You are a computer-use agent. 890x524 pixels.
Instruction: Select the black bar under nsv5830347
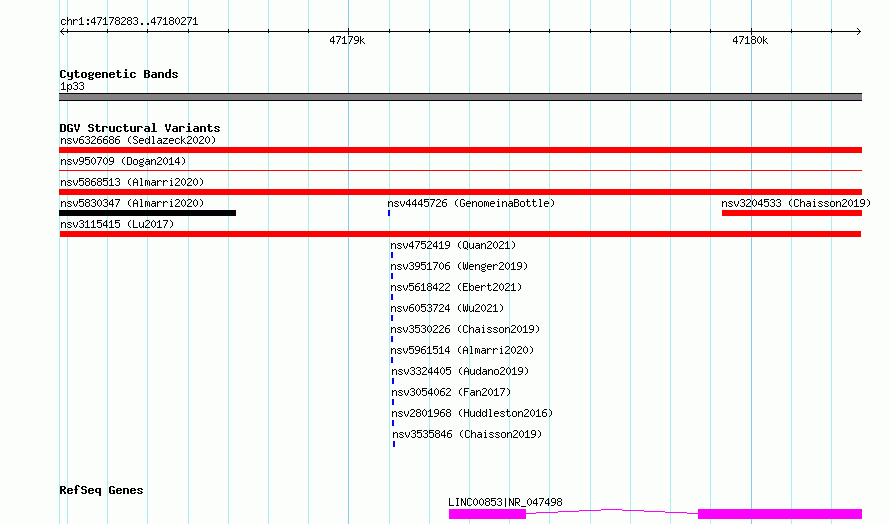coord(148,213)
